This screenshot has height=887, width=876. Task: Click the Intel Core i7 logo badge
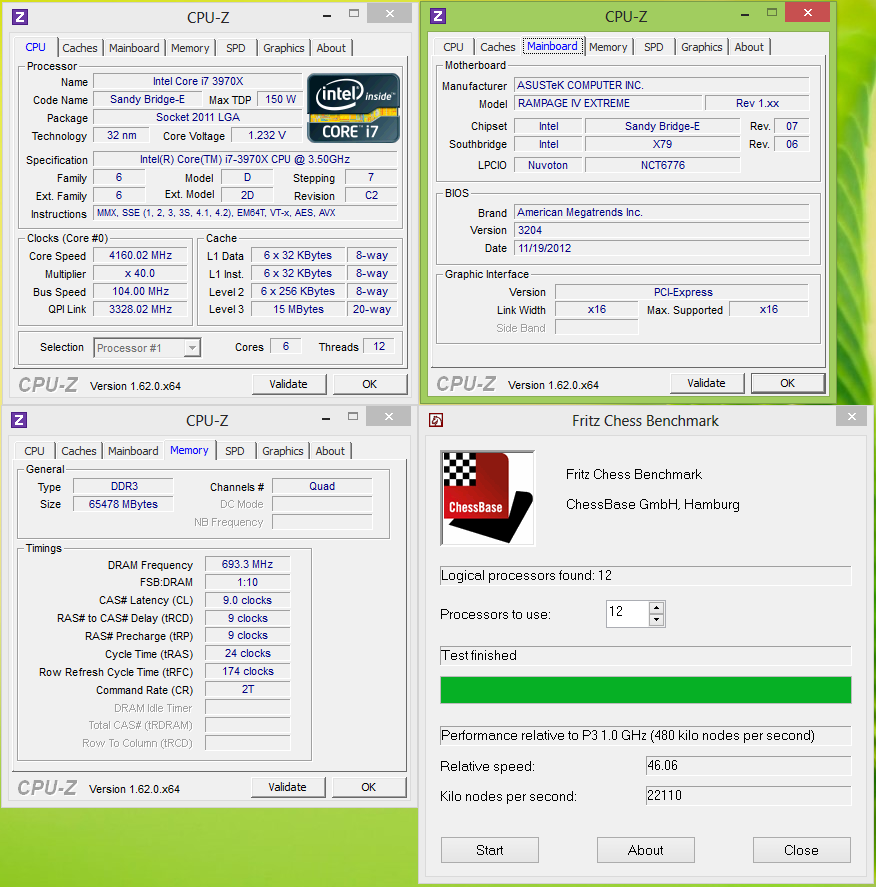tap(353, 108)
